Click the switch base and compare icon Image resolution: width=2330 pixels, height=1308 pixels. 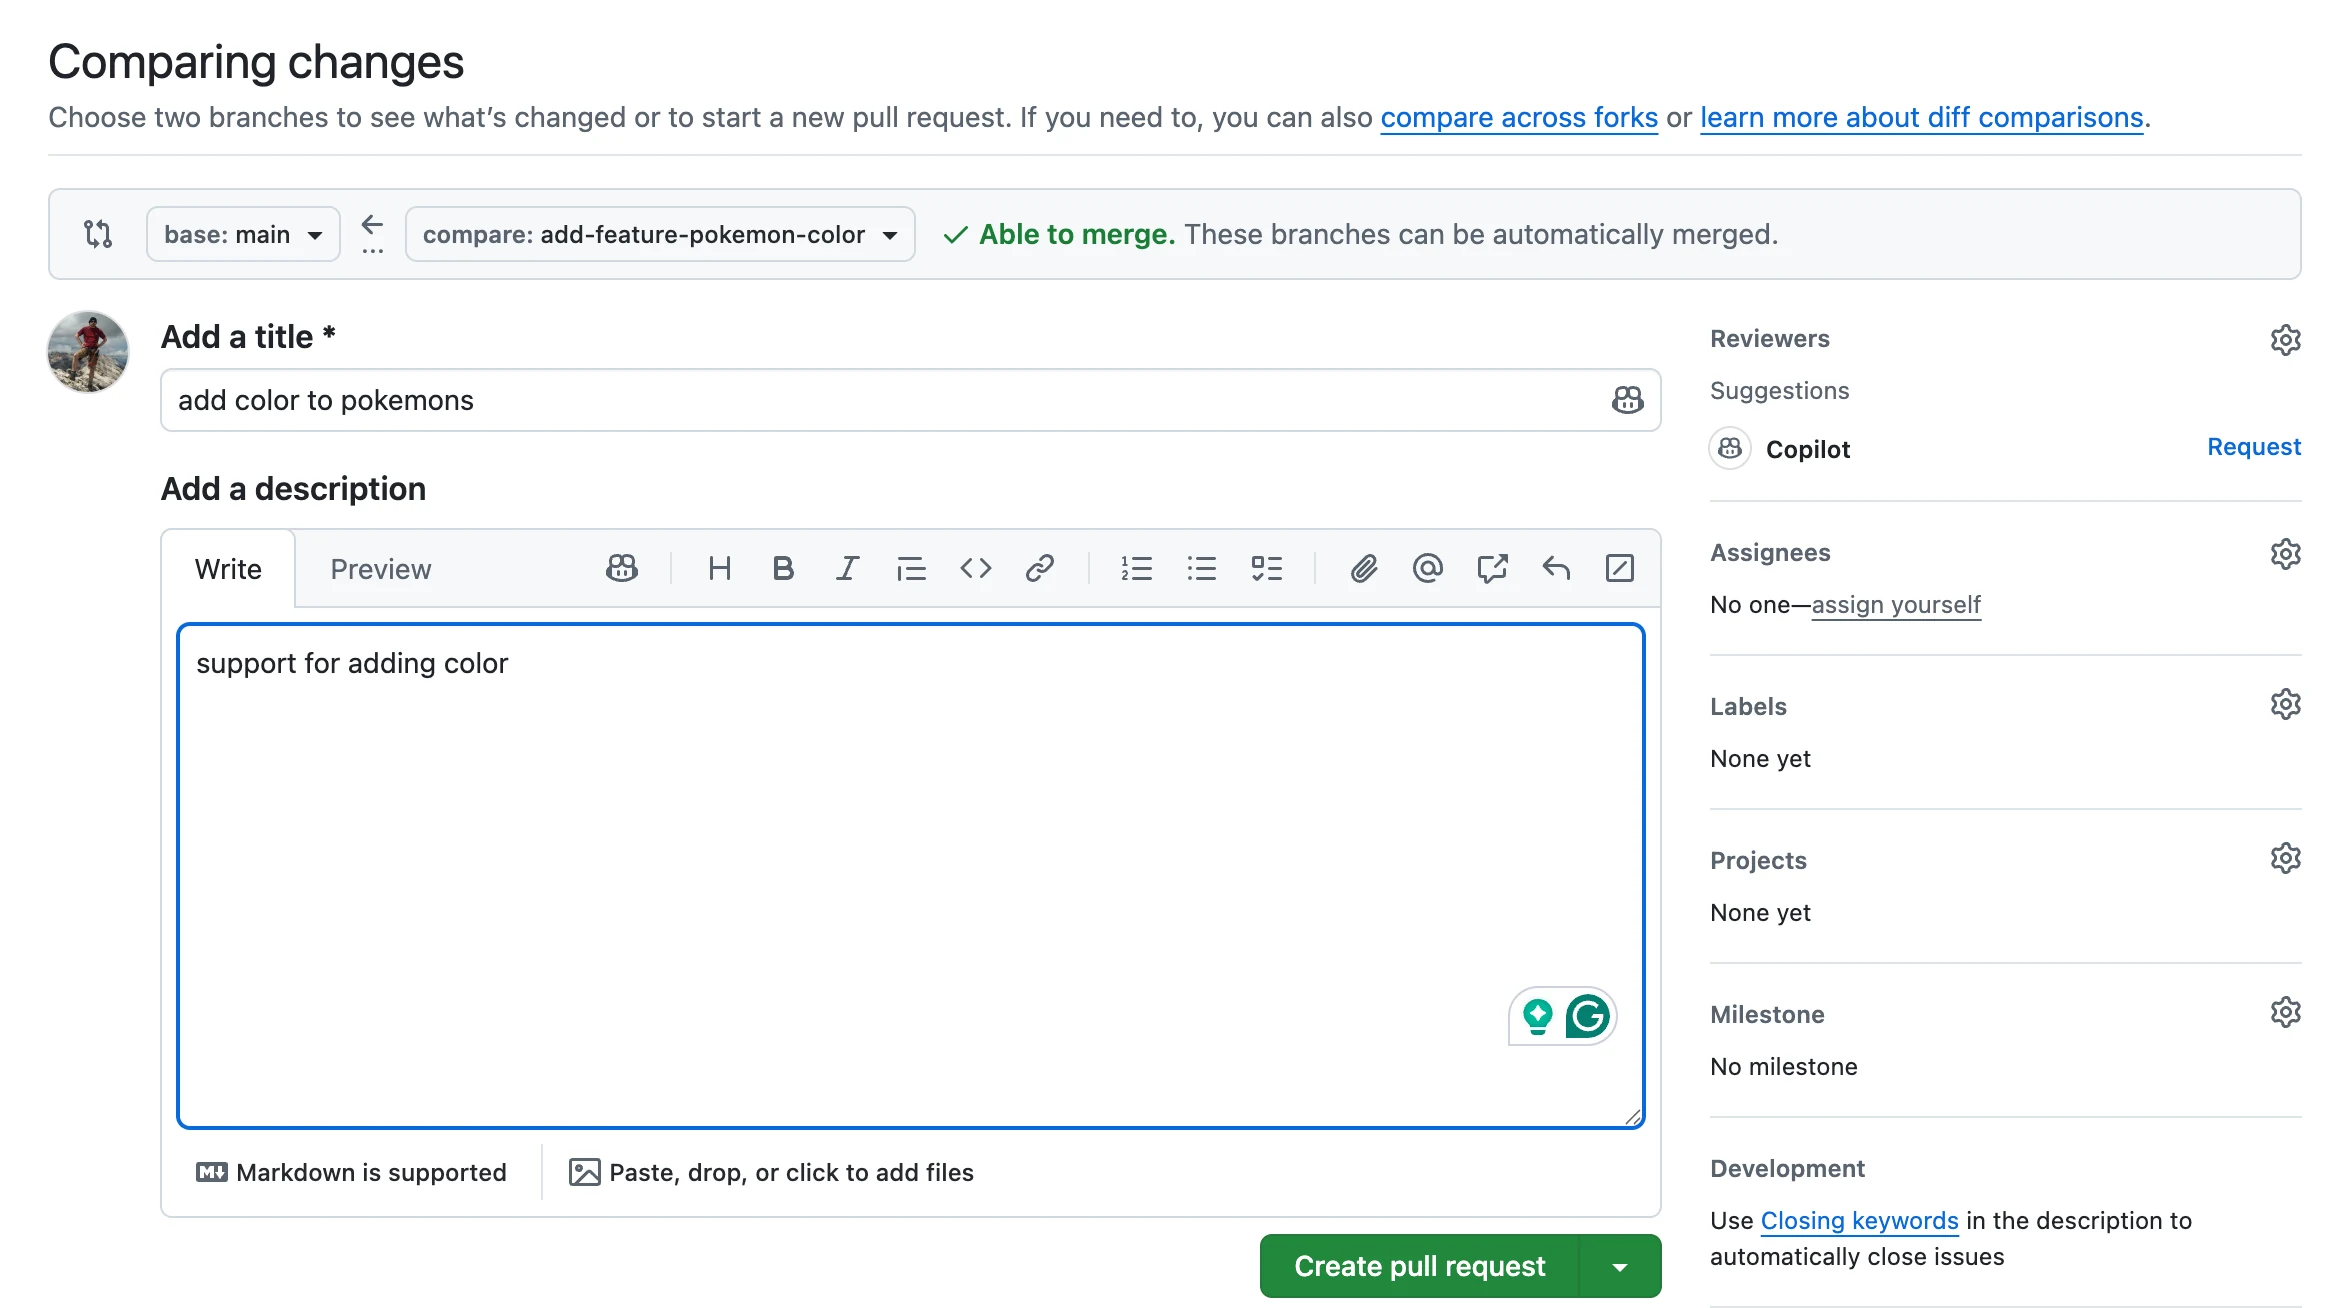[x=98, y=234]
